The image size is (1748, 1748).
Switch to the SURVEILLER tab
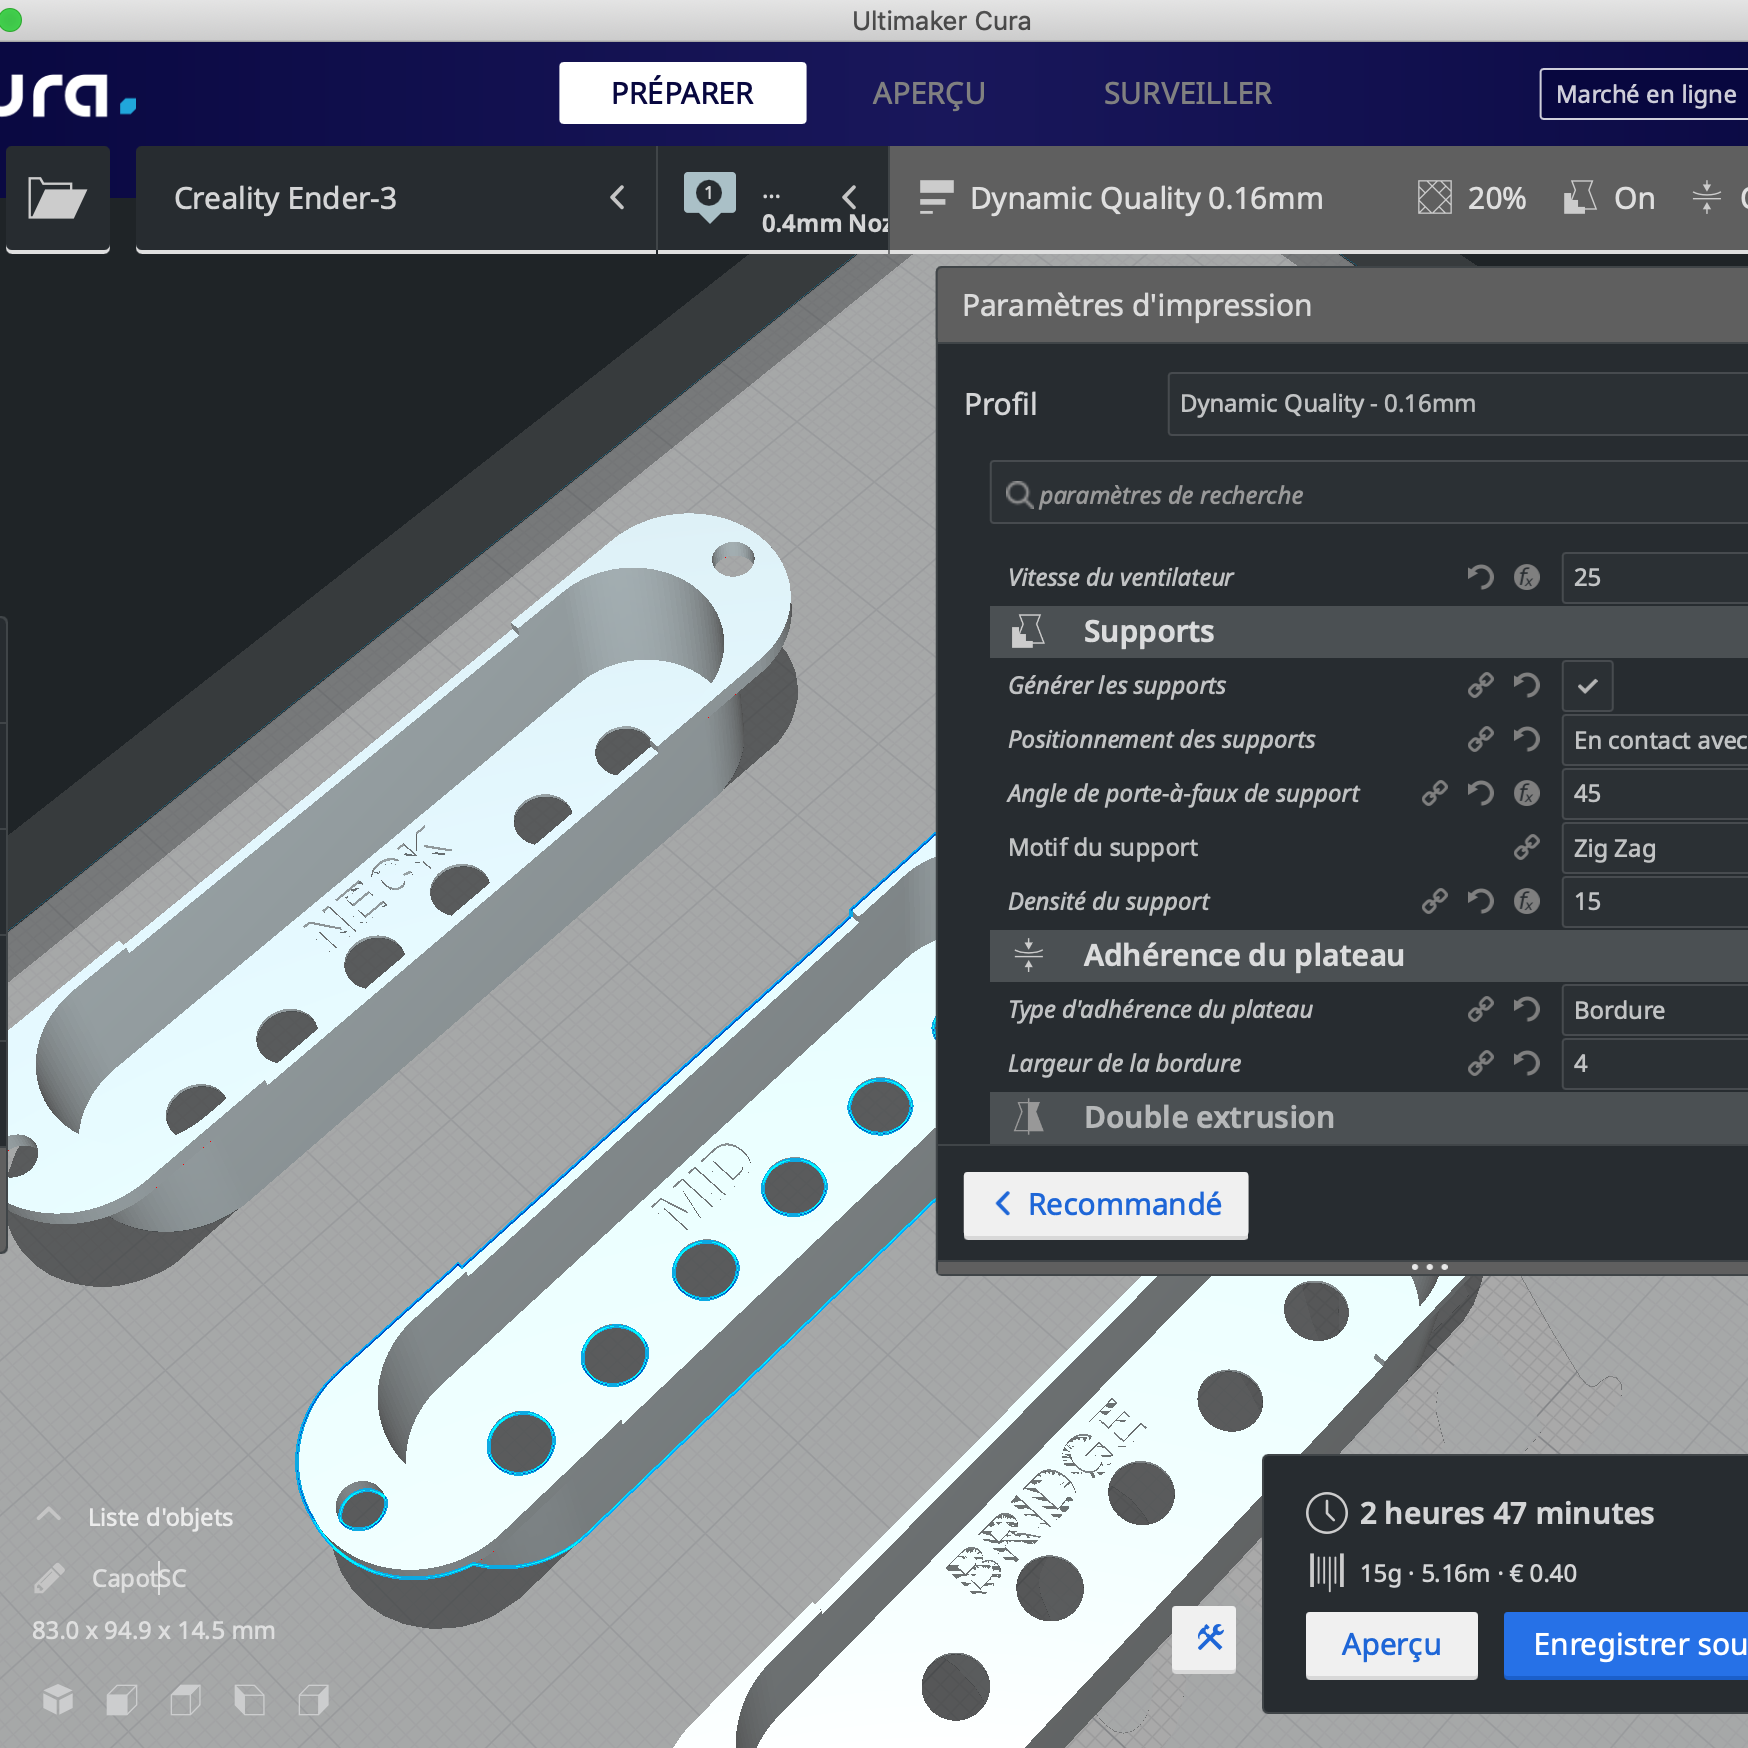point(1187,93)
